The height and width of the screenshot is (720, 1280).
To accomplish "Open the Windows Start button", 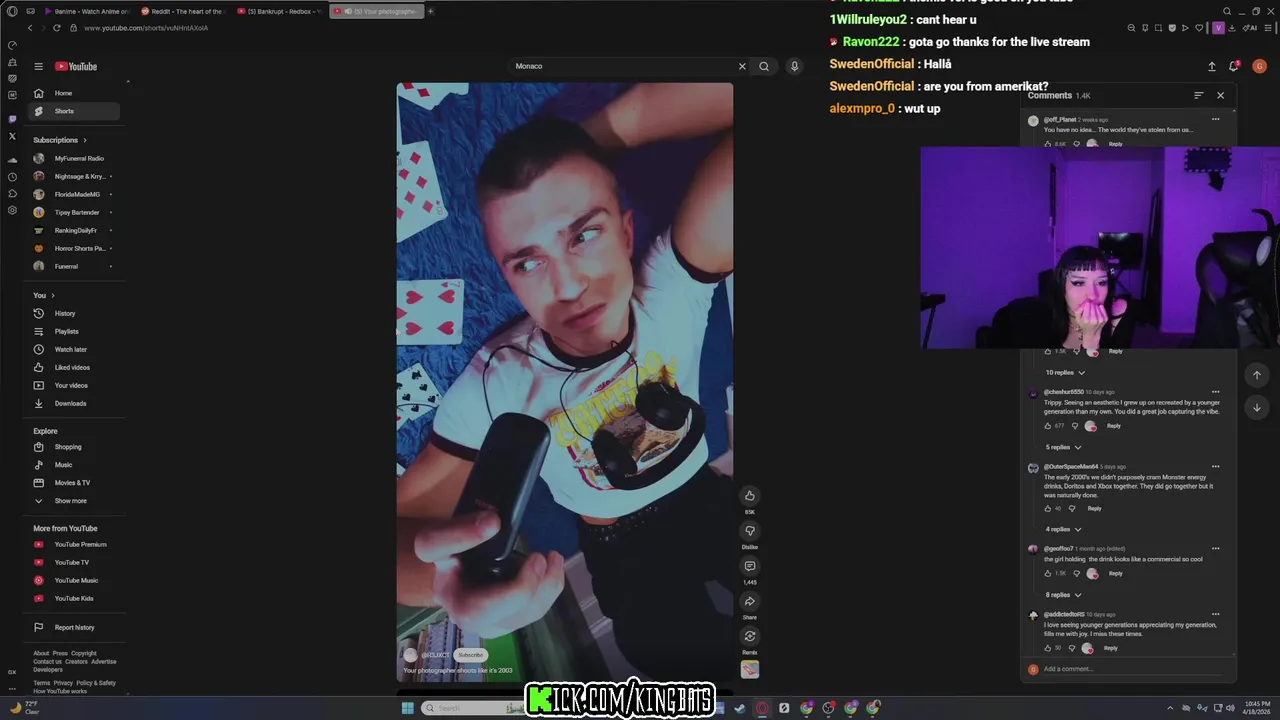I will (407, 708).
